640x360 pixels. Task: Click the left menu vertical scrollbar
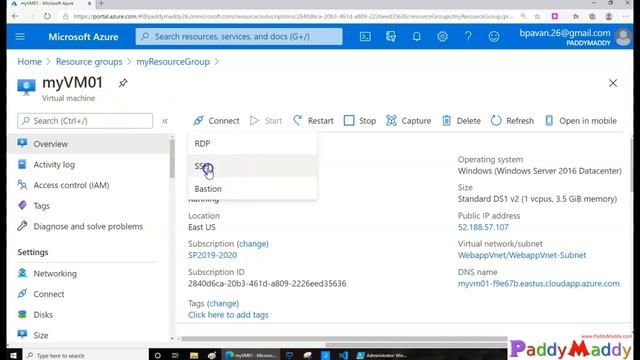pos(172,158)
